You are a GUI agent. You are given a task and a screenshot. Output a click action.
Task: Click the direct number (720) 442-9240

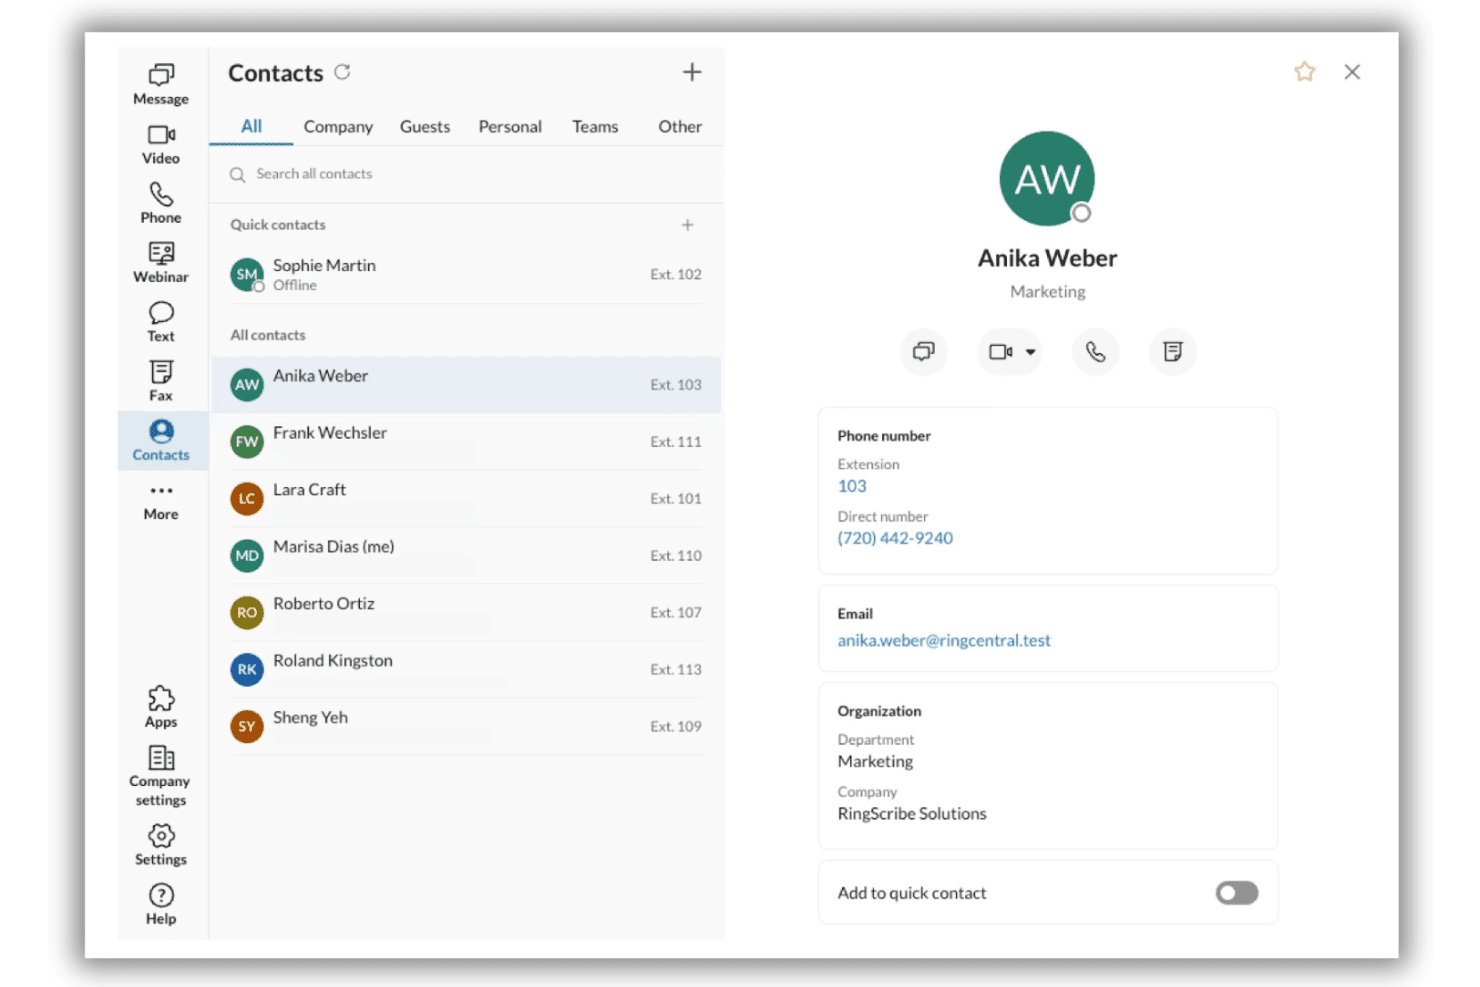point(895,538)
